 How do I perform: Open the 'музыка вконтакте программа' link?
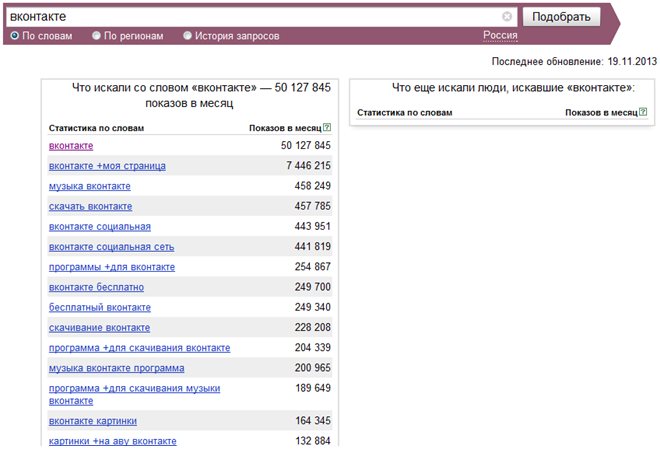point(117,368)
